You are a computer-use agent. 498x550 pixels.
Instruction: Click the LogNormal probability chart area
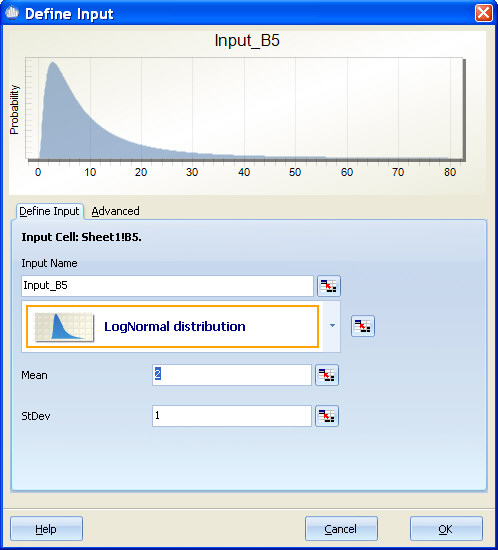(244, 108)
